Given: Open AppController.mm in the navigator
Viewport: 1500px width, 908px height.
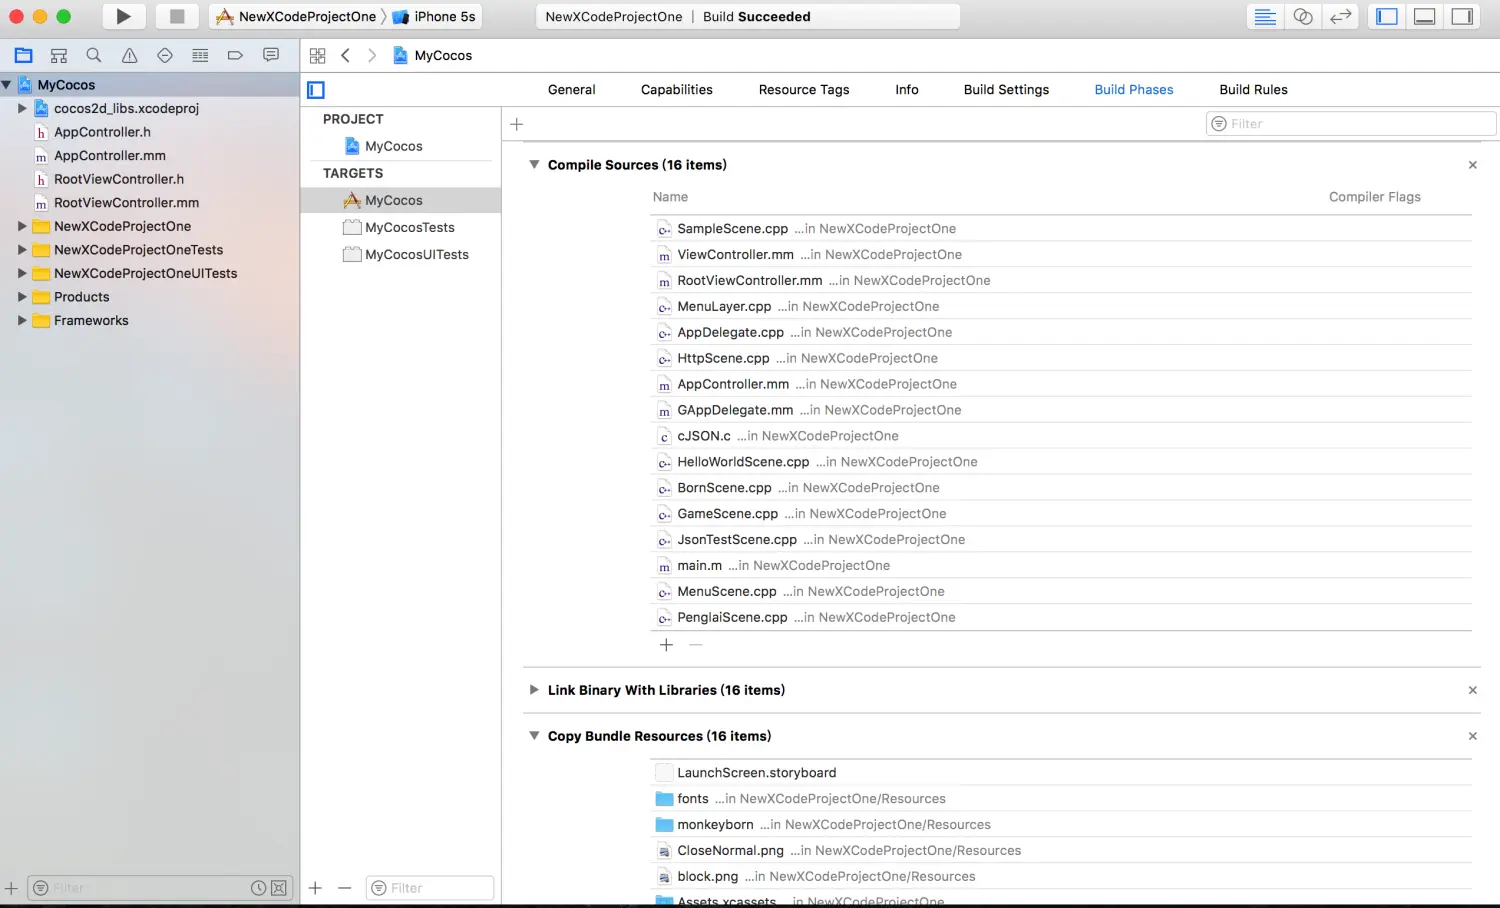Looking at the screenshot, I should 110,155.
